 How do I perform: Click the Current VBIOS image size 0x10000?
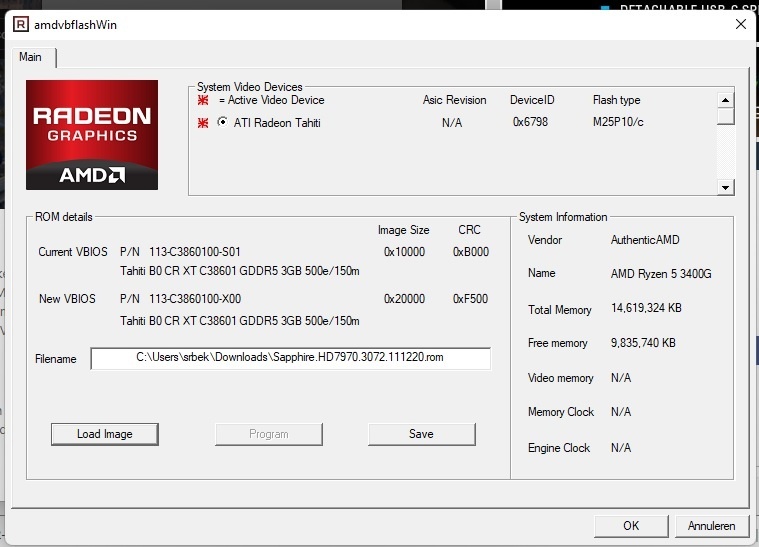coord(404,252)
